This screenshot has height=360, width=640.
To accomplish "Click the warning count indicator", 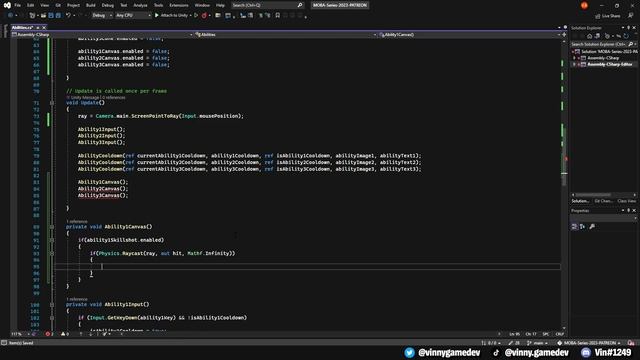I will [x=65, y=334].
